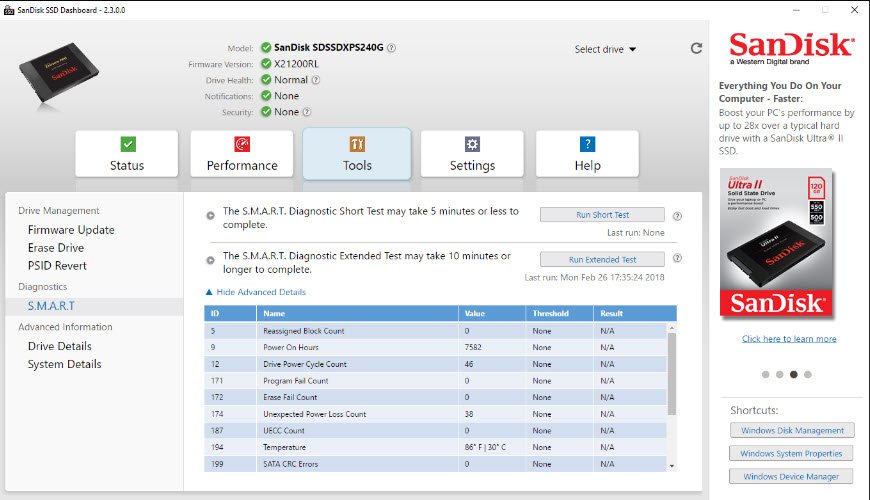The image size is (870, 500).
Task: Open Windows Device Manager shortcut
Action: coord(791,477)
